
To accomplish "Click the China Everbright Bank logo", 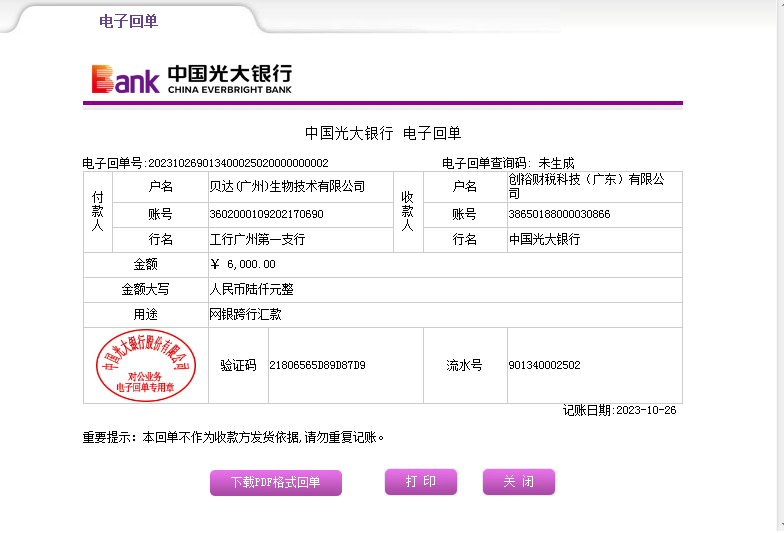I will [192, 79].
